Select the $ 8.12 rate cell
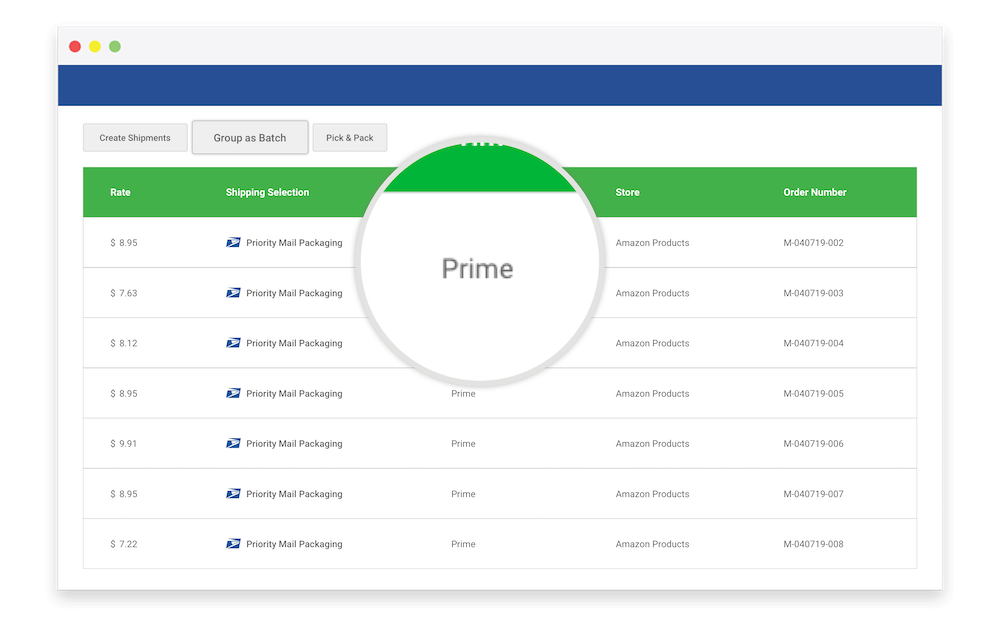 click(x=124, y=343)
